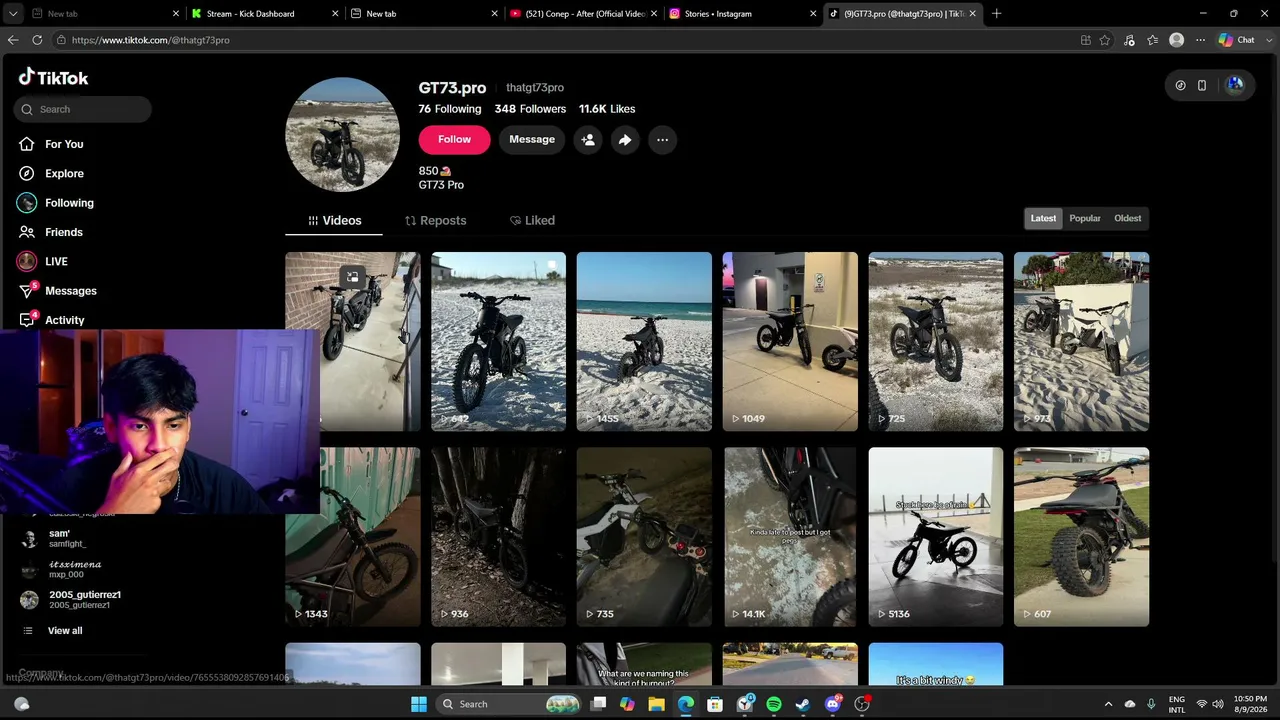The image size is (1280, 720).
Task: Open the Windows Start menu
Action: [x=419, y=704]
